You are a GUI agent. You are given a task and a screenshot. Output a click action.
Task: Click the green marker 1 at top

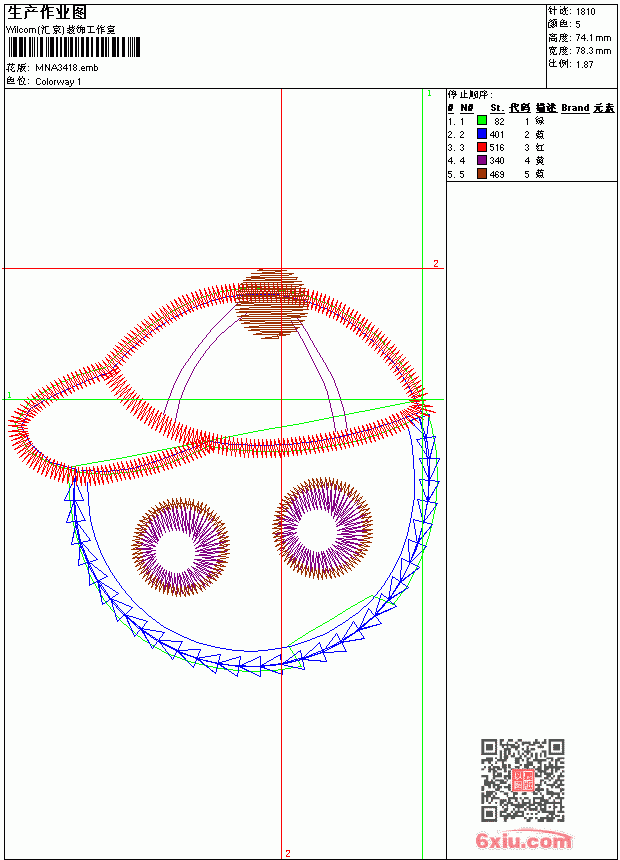click(429, 94)
